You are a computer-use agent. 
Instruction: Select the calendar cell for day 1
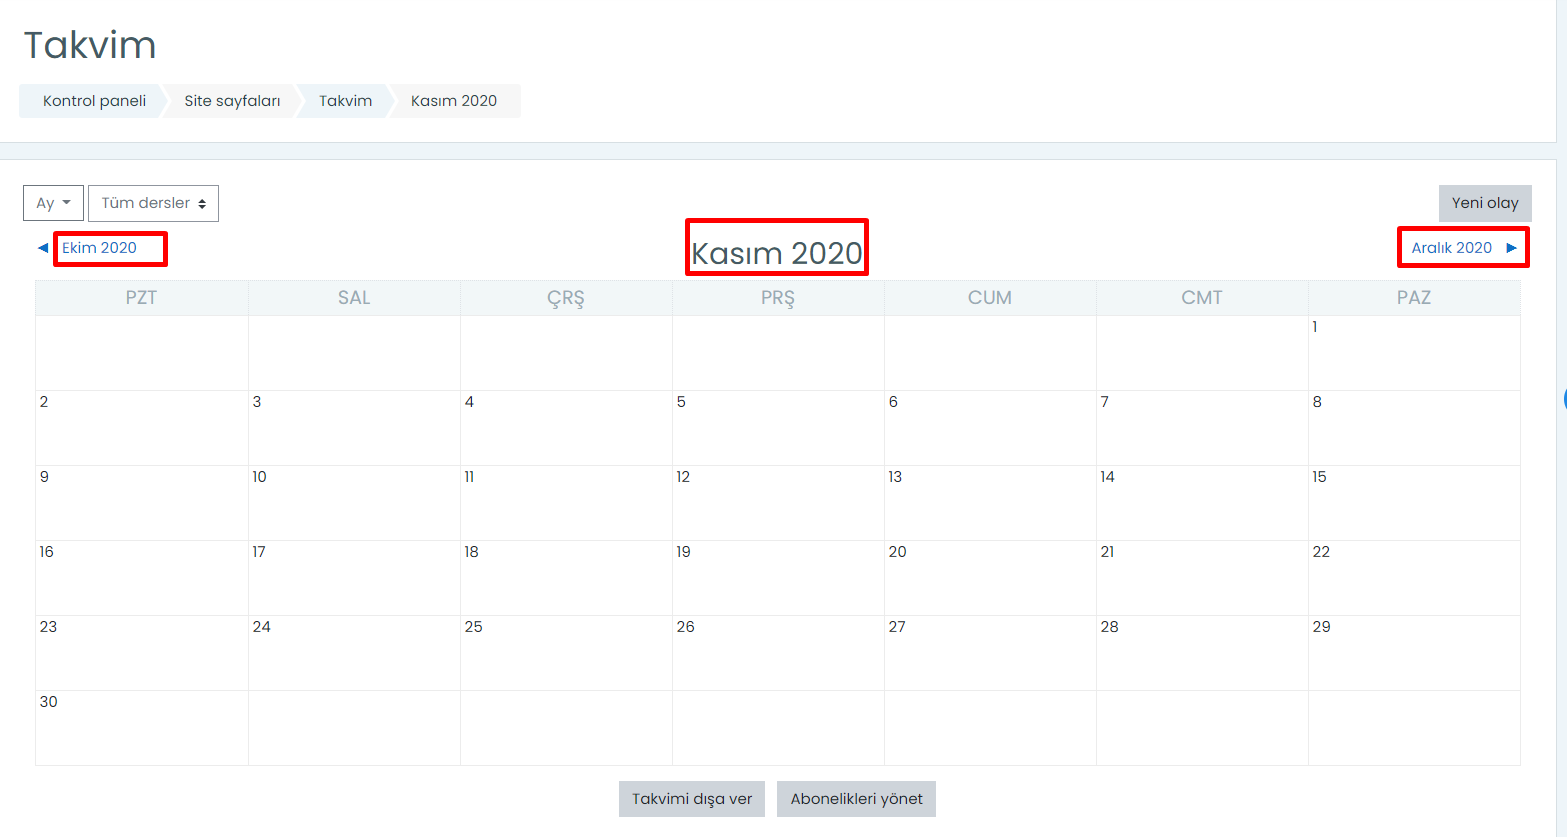coord(1413,353)
